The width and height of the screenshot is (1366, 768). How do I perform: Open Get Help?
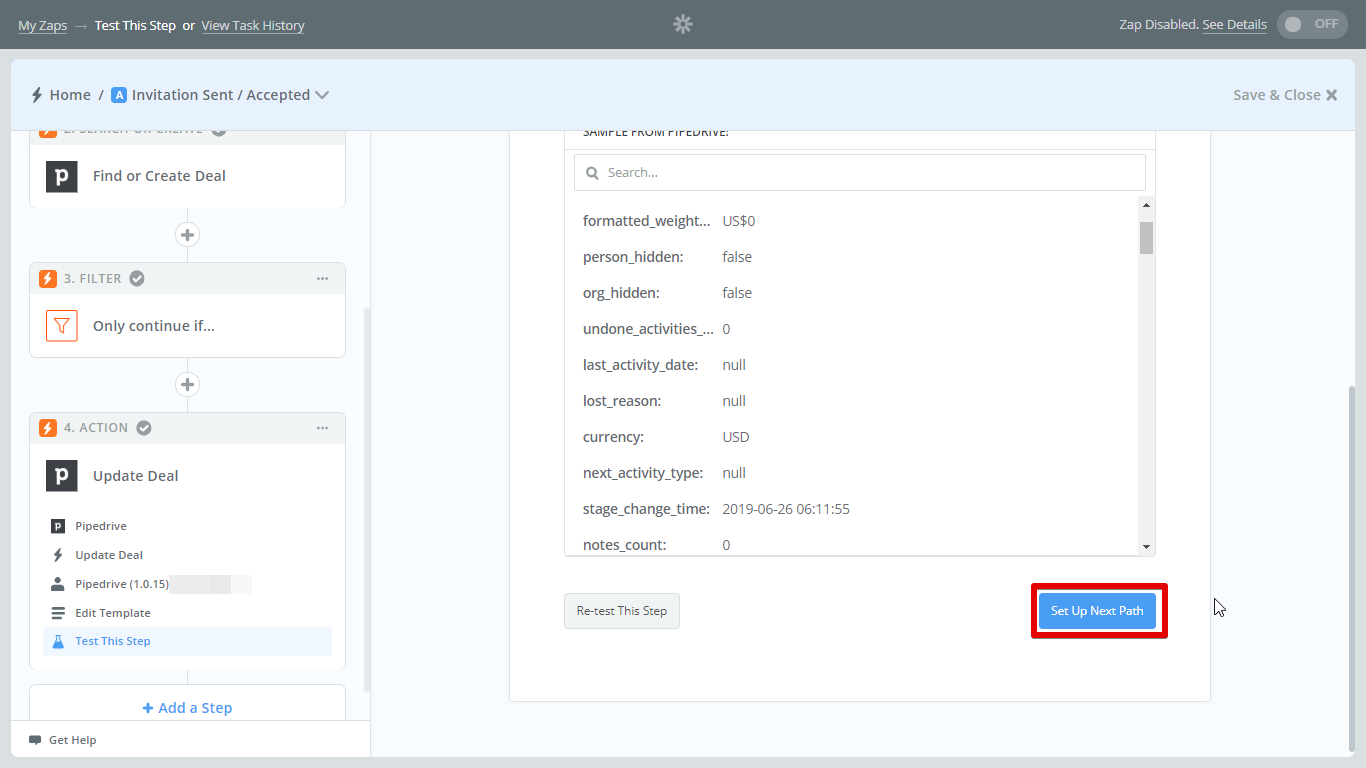point(63,740)
